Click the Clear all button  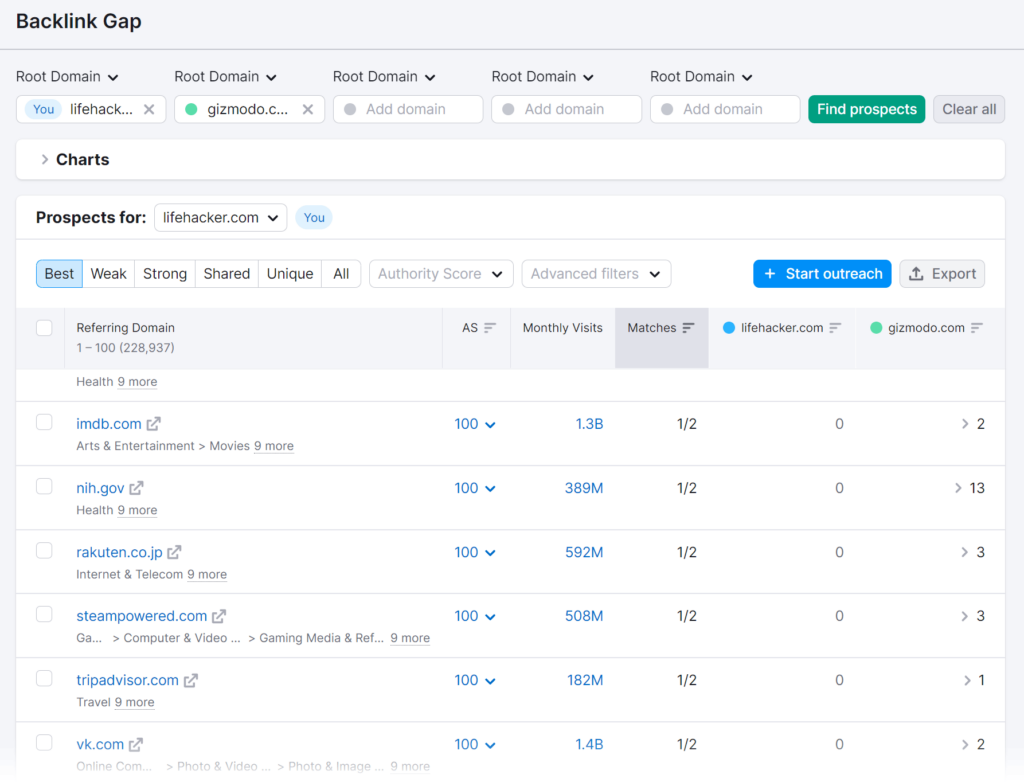pyautogui.click(x=969, y=109)
